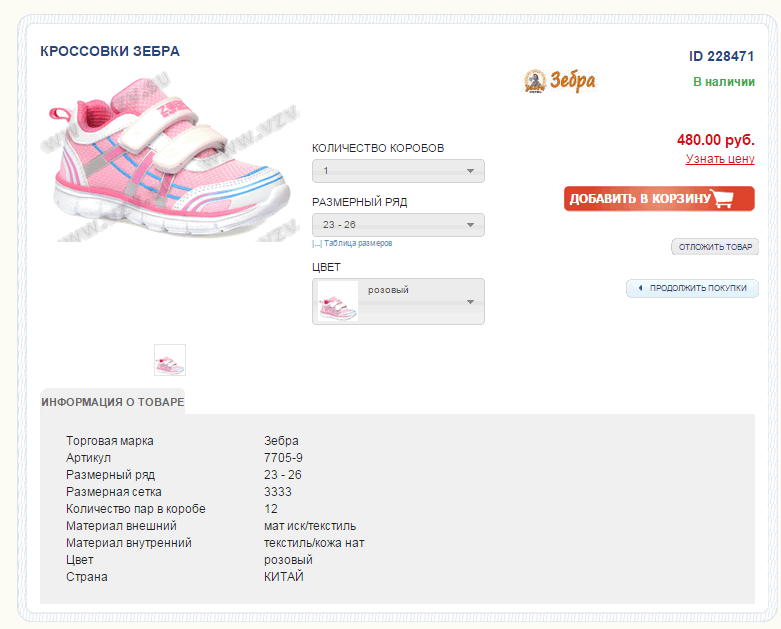Open the Размерный ряд dropdown showing 23 - 26

pyautogui.click(x=398, y=225)
